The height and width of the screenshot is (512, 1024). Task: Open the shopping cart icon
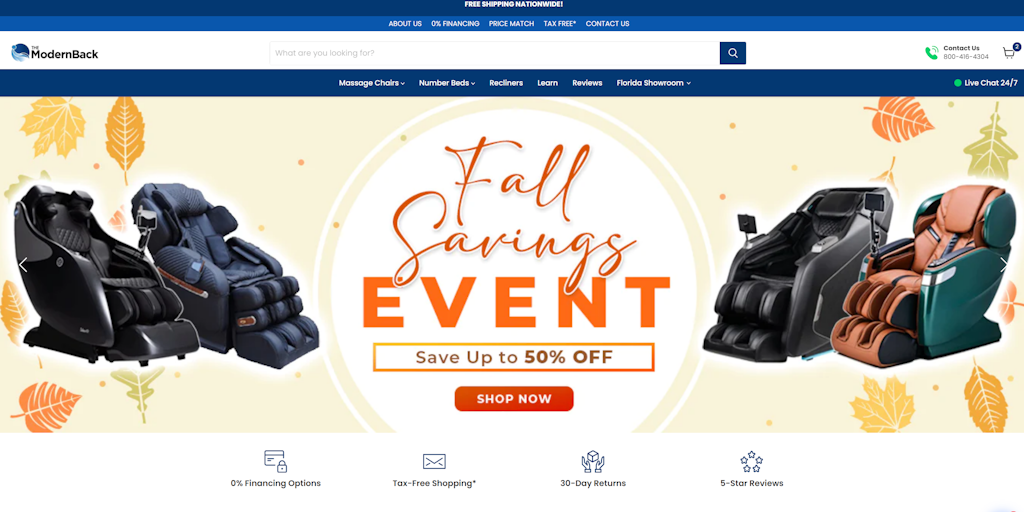click(x=1010, y=52)
